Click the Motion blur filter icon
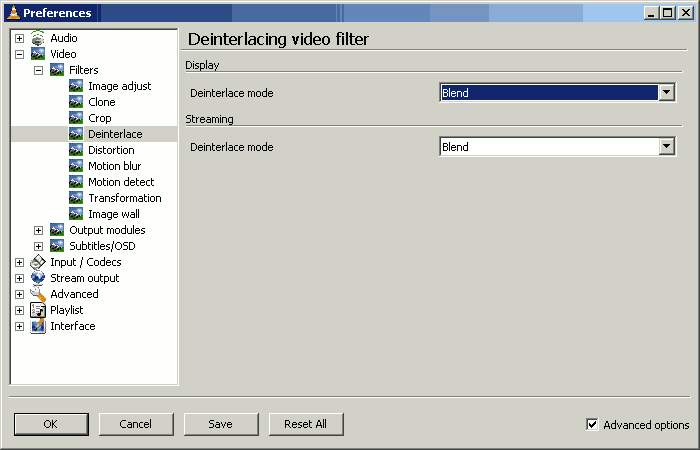The height and width of the screenshot is (450, 700). point(76,166)
